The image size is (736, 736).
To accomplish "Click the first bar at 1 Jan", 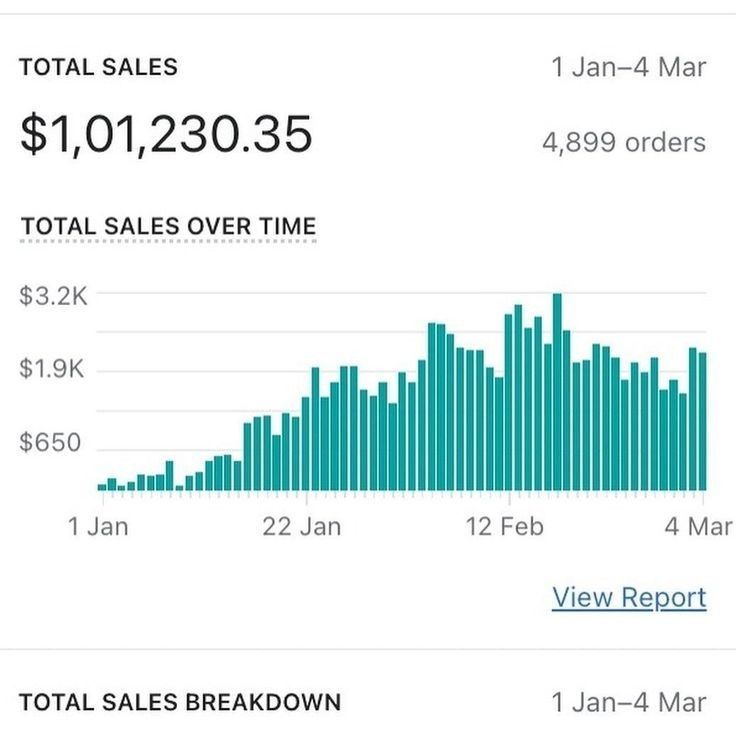I will coord(102,486).
